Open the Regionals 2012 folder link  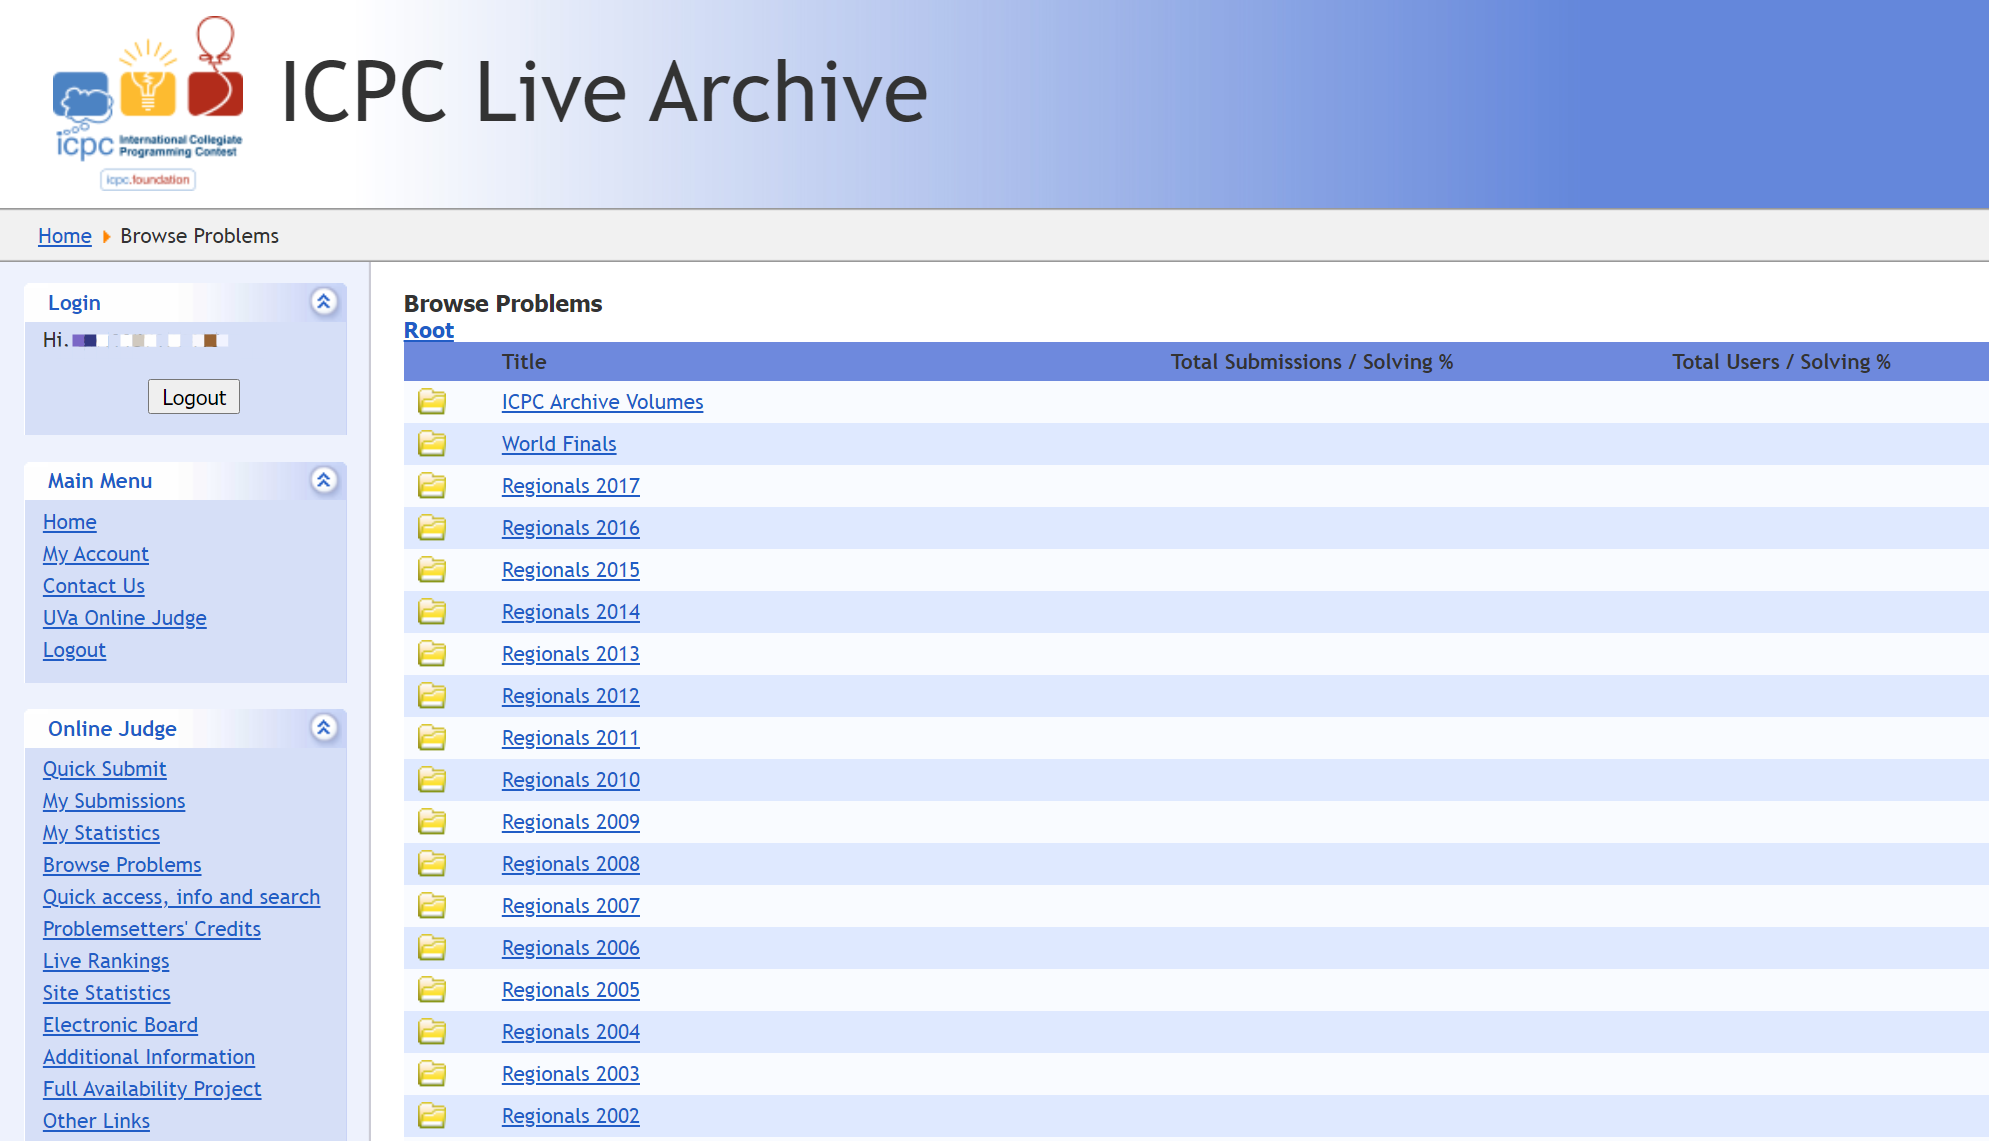(x=570, y=696)
